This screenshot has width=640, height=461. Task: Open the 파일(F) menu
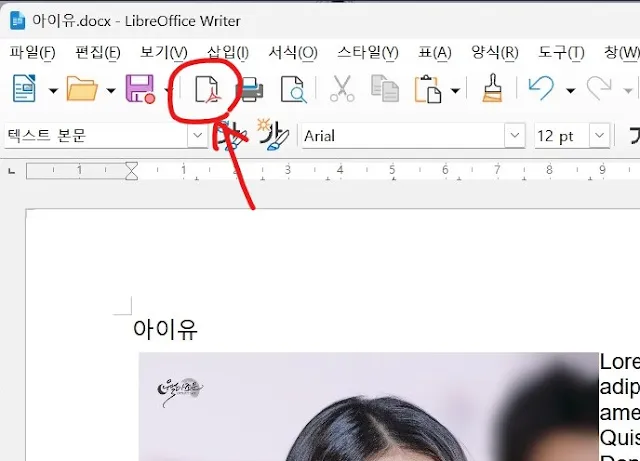click(32, 52)
